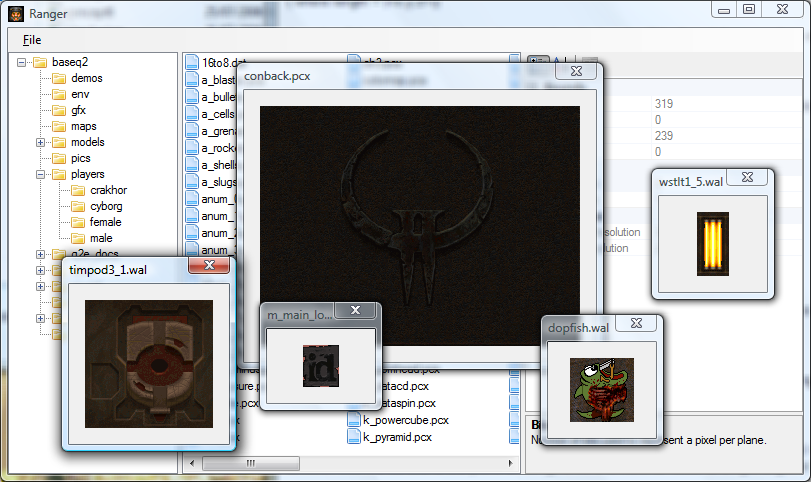Select the k_pyramid.pcx file

pos(396,437)
